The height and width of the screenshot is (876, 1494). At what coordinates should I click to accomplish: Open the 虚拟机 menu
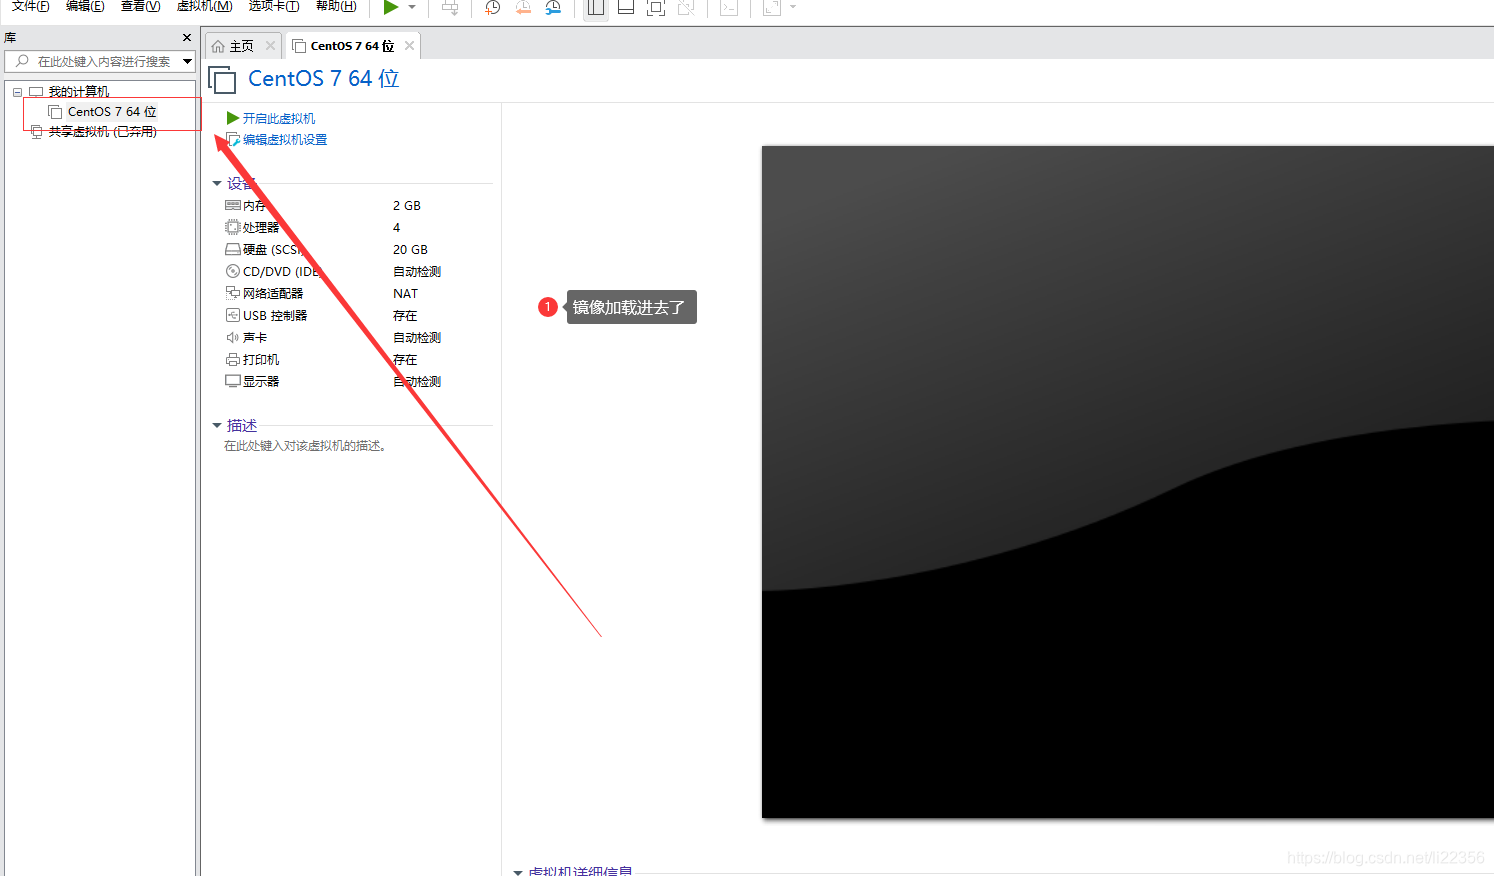[204, 6]
